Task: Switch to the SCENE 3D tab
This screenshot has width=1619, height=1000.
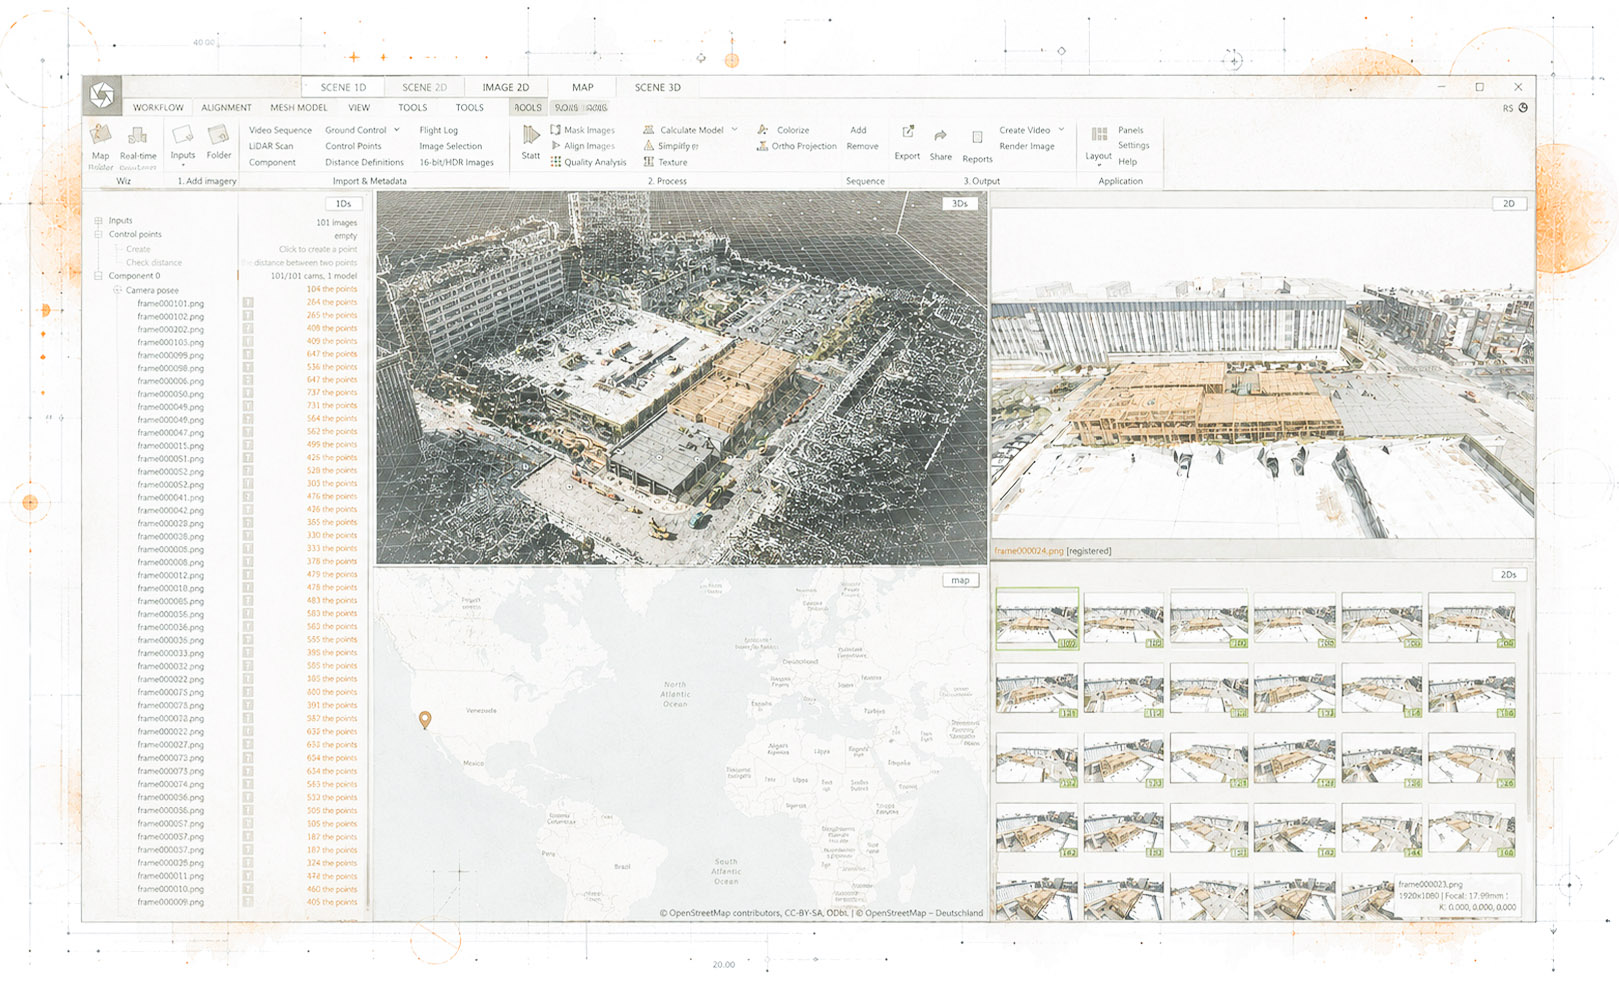Action: tap(657, 87)
